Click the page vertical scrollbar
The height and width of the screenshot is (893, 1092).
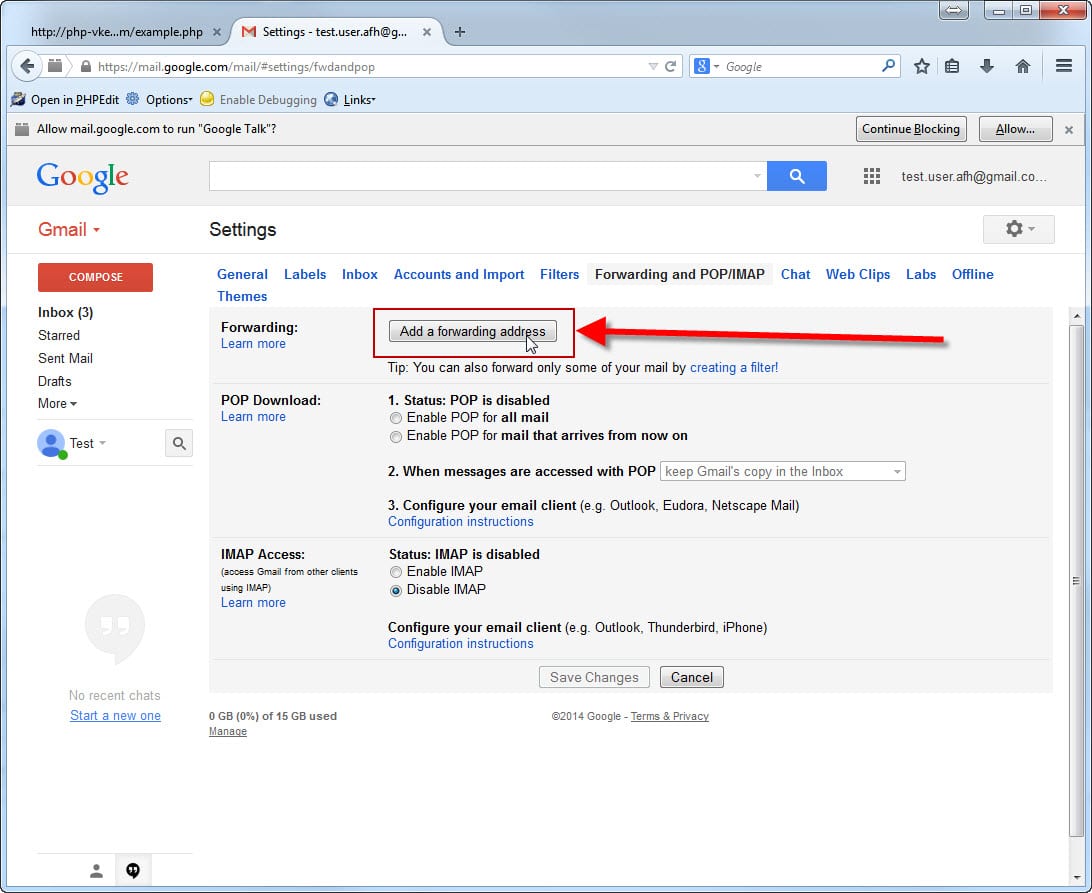click(x=1076, y=580)
